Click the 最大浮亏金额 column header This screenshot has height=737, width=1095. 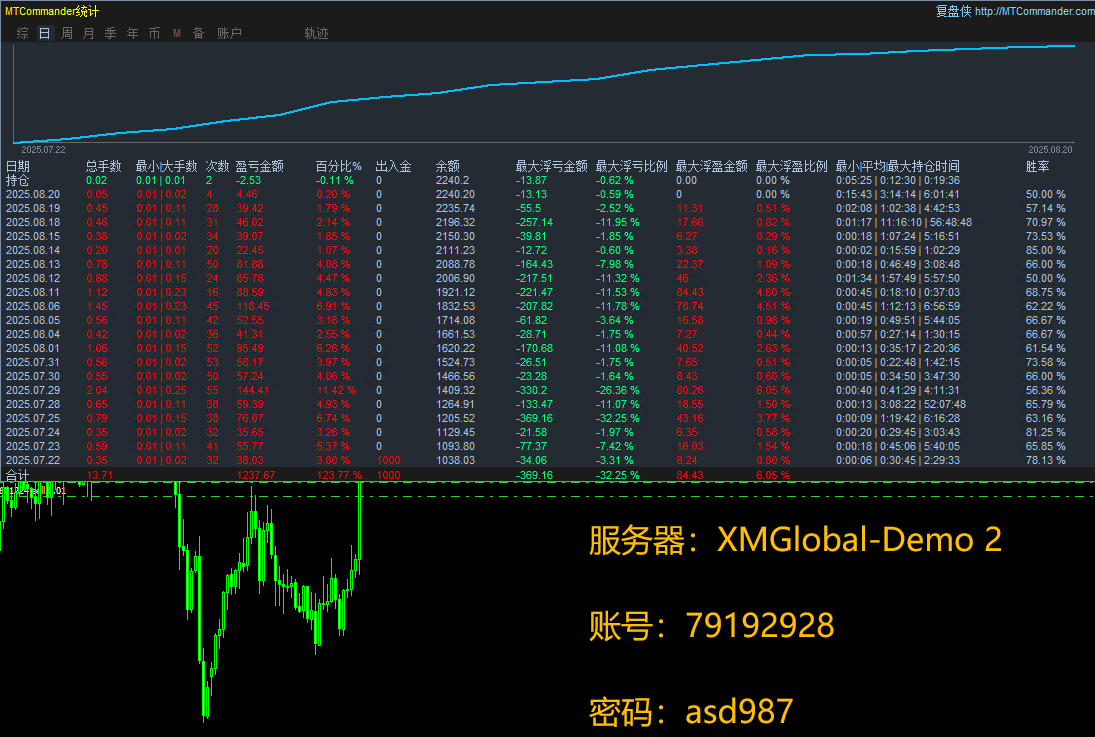point(551,166)
